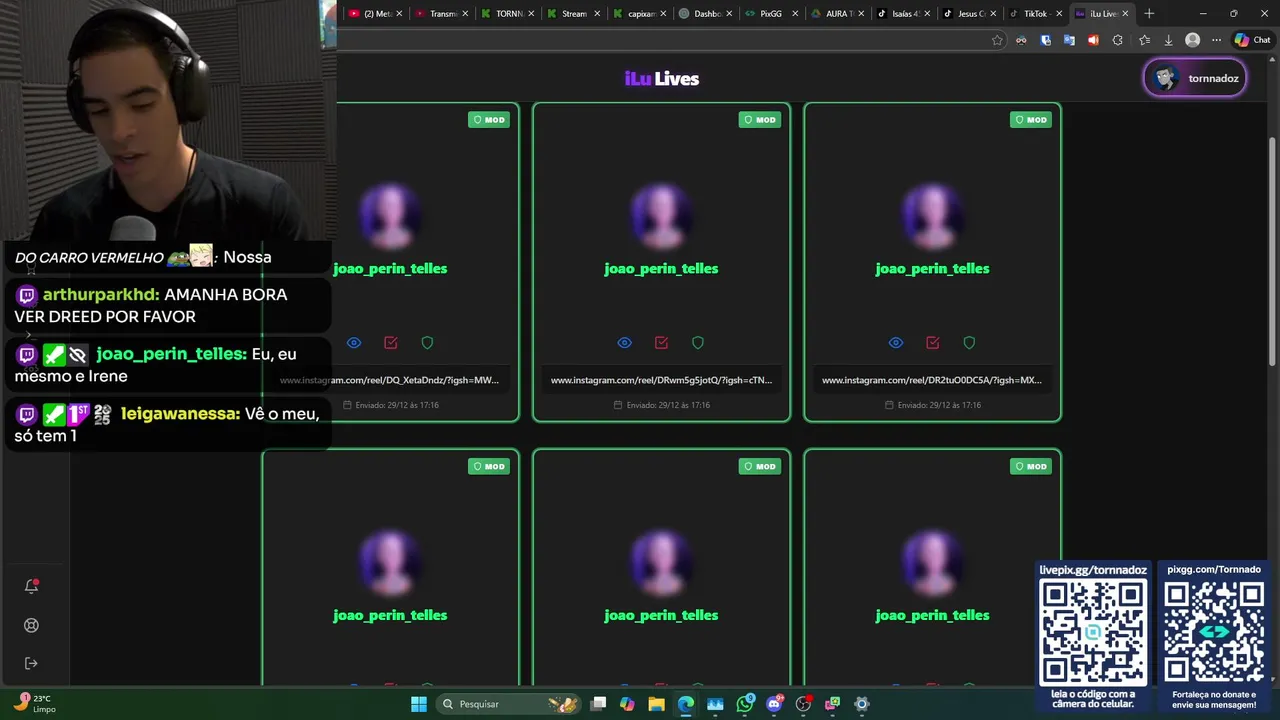Close the TikTok browser tab
The width and height of the screenshot is (1280, 720).
pyautogui.click(x=1059, y=14)
